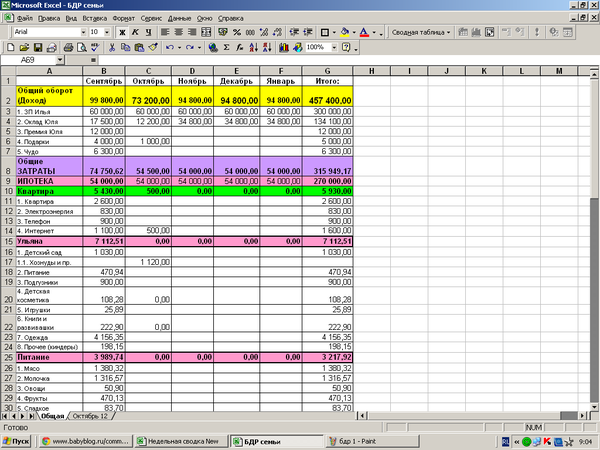Expand the zoom level dropdown at 100%
The width and height of the screenshot is (600, 450).
332,47
